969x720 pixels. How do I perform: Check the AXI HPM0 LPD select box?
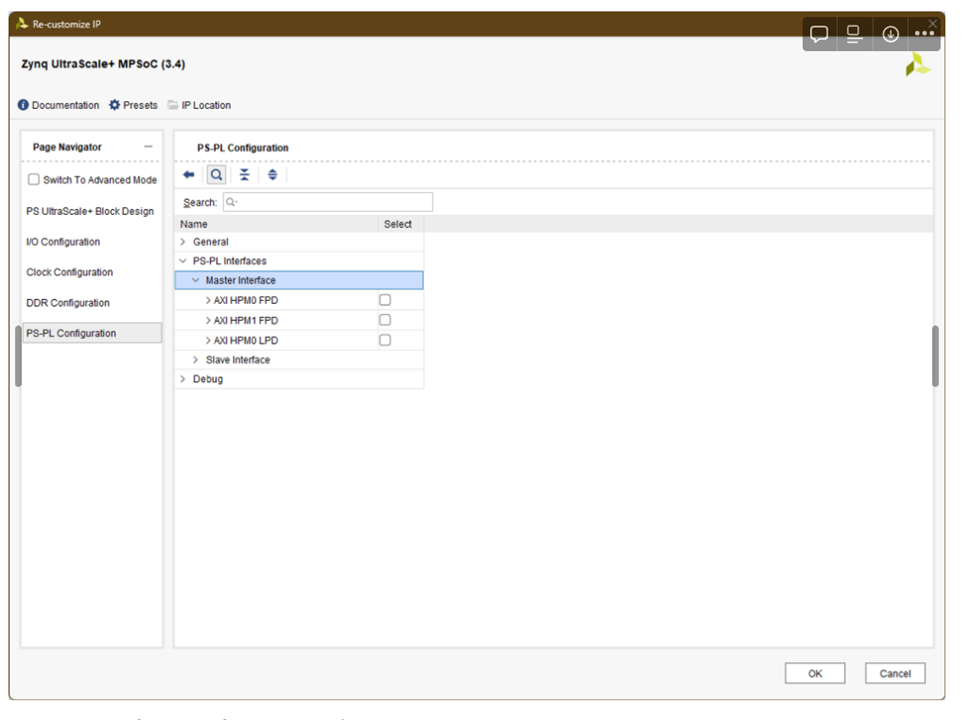click(x=385, y=340)
